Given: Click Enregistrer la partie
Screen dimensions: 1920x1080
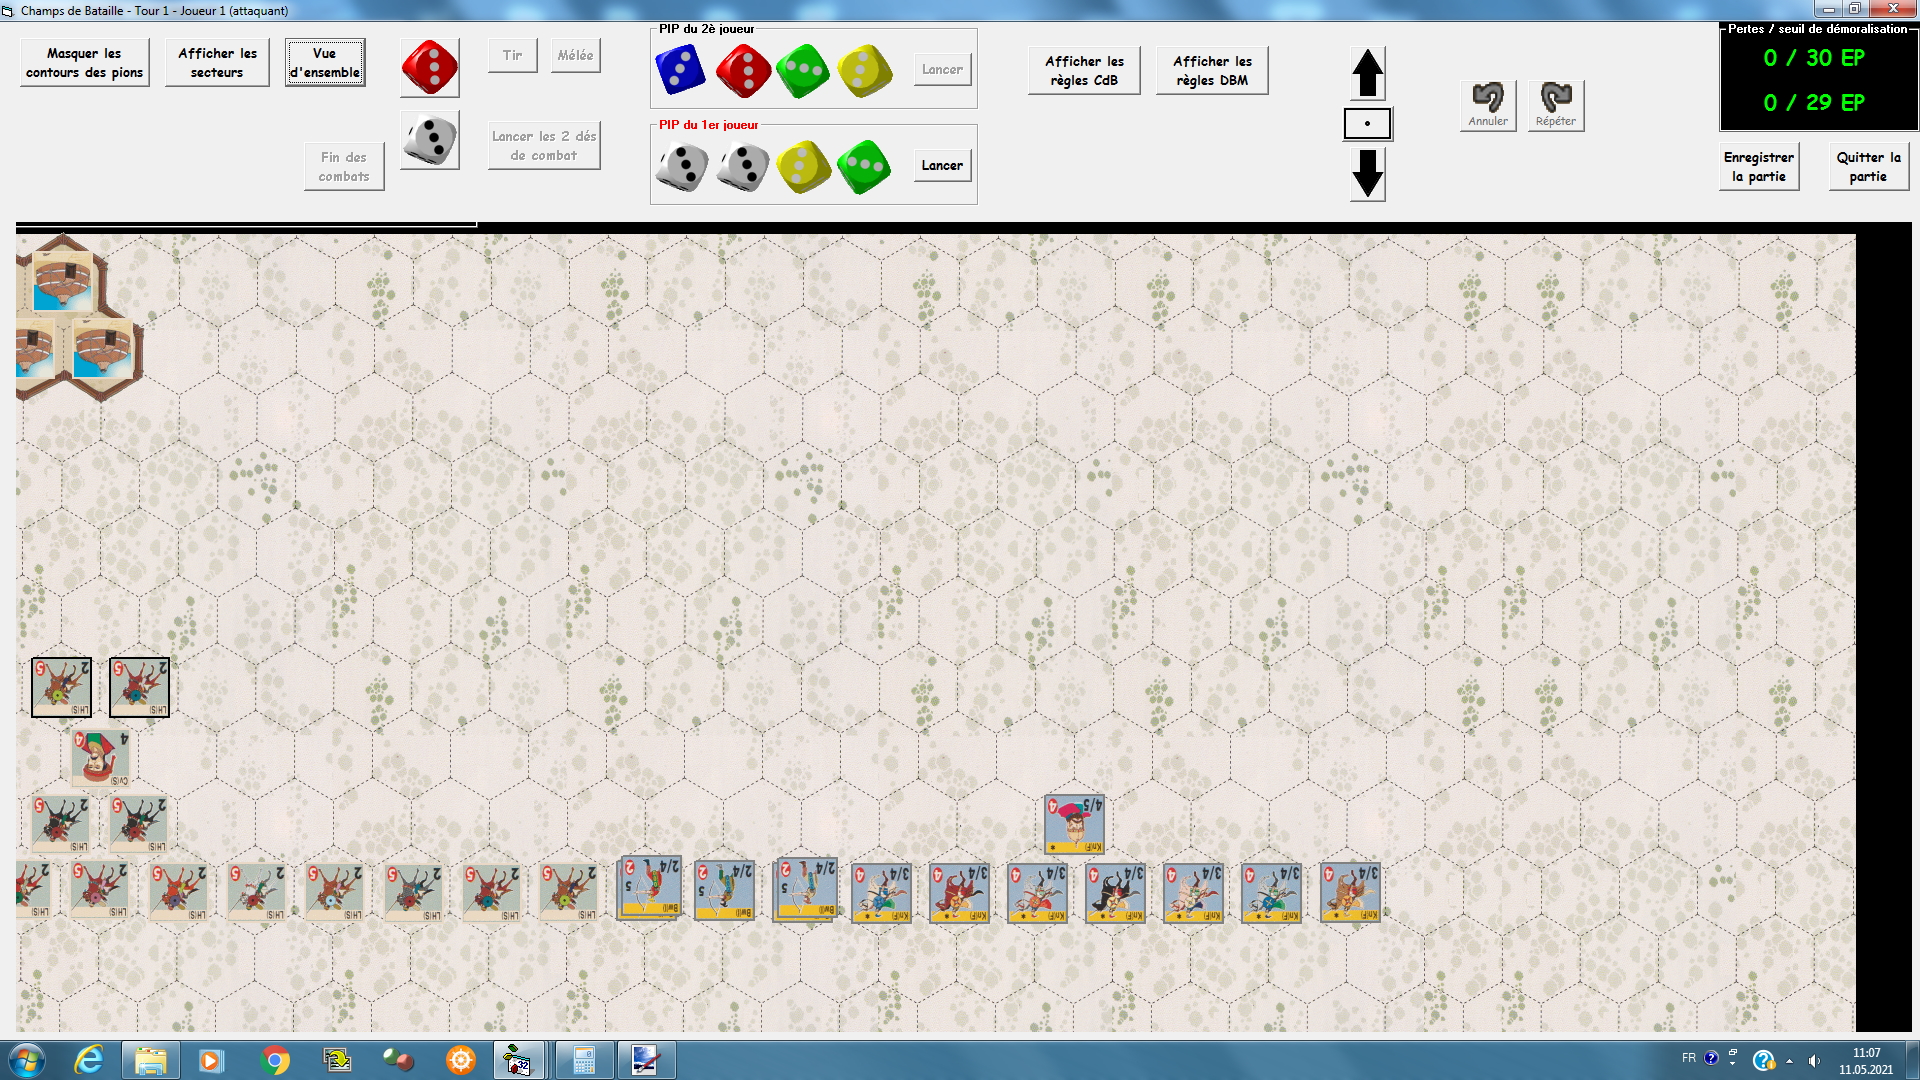Looking at the screenshot, I should [1758, 166].
